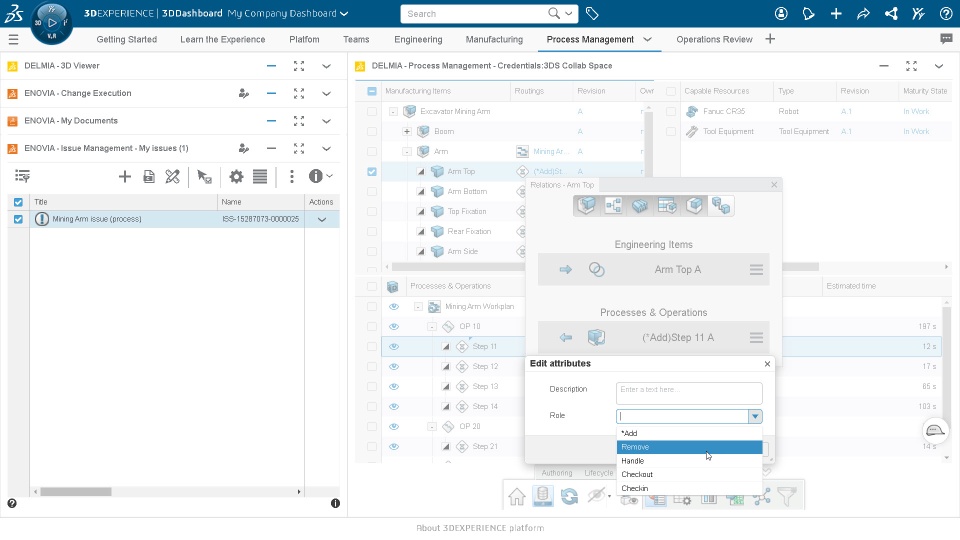
Task: Open issue settings gear icon
Action: (236, 177)
